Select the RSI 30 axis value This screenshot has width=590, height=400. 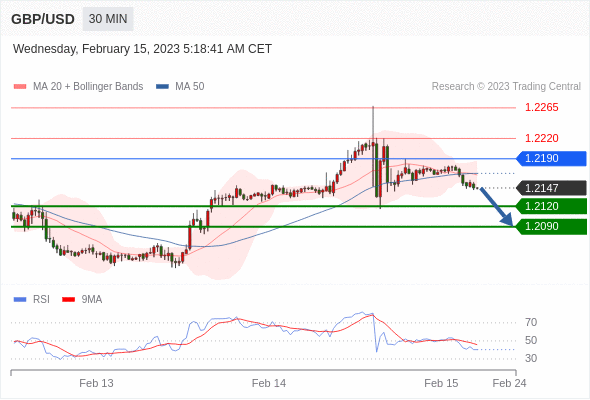[531, 358]
